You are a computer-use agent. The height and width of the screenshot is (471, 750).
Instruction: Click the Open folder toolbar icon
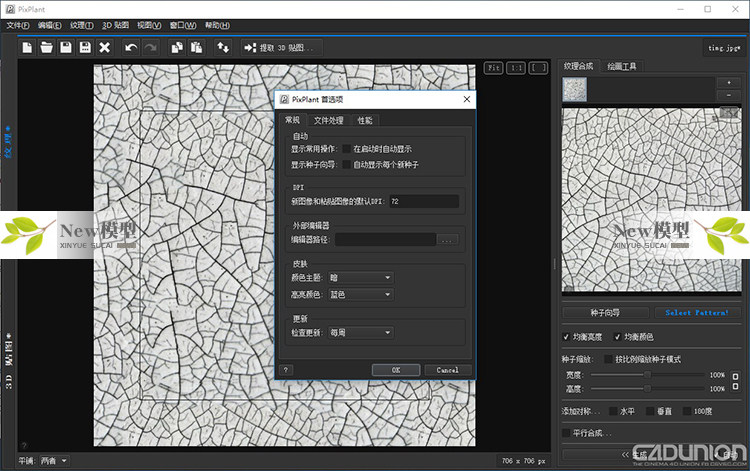click(x=46, y=47)
